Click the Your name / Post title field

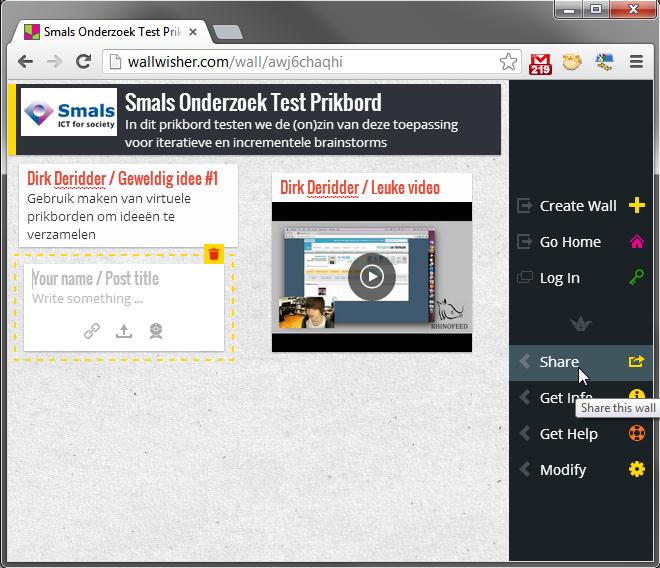click(x=124, y=279)
